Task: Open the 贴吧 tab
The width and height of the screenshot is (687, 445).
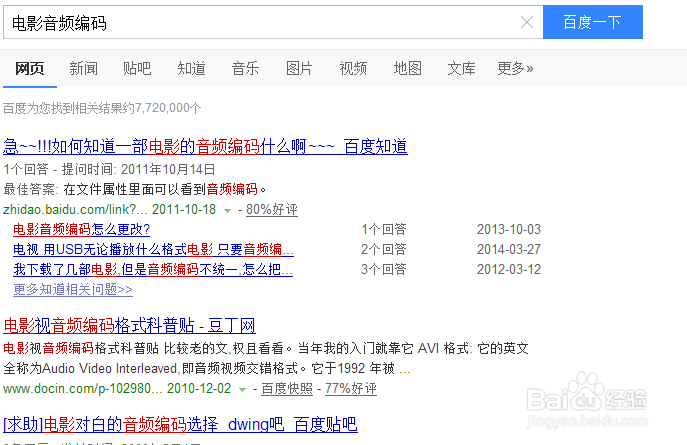Action: click(x=137, y=68)
